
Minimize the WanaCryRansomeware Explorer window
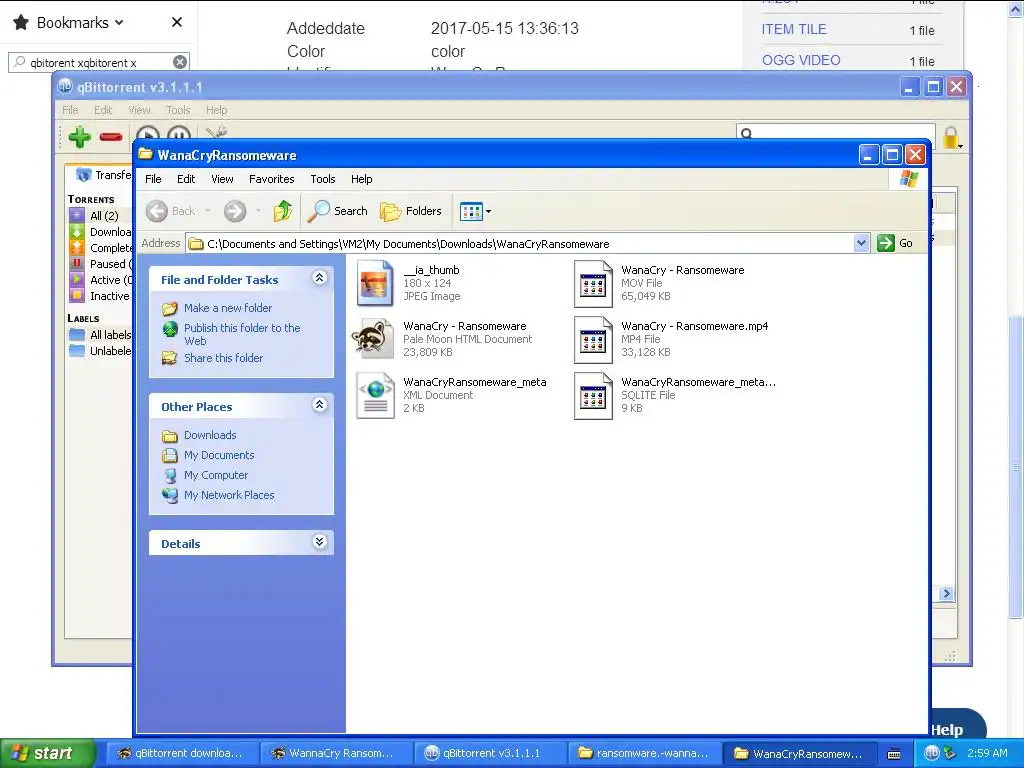[x=868, y=155]
